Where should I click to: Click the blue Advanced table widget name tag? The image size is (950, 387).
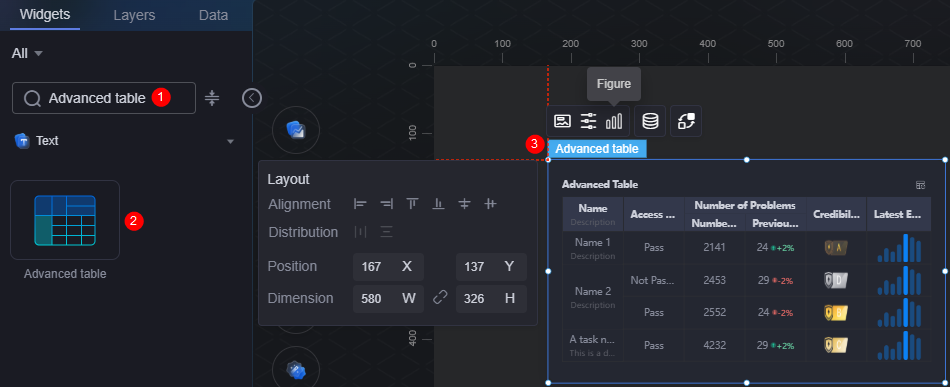(597, 148)
